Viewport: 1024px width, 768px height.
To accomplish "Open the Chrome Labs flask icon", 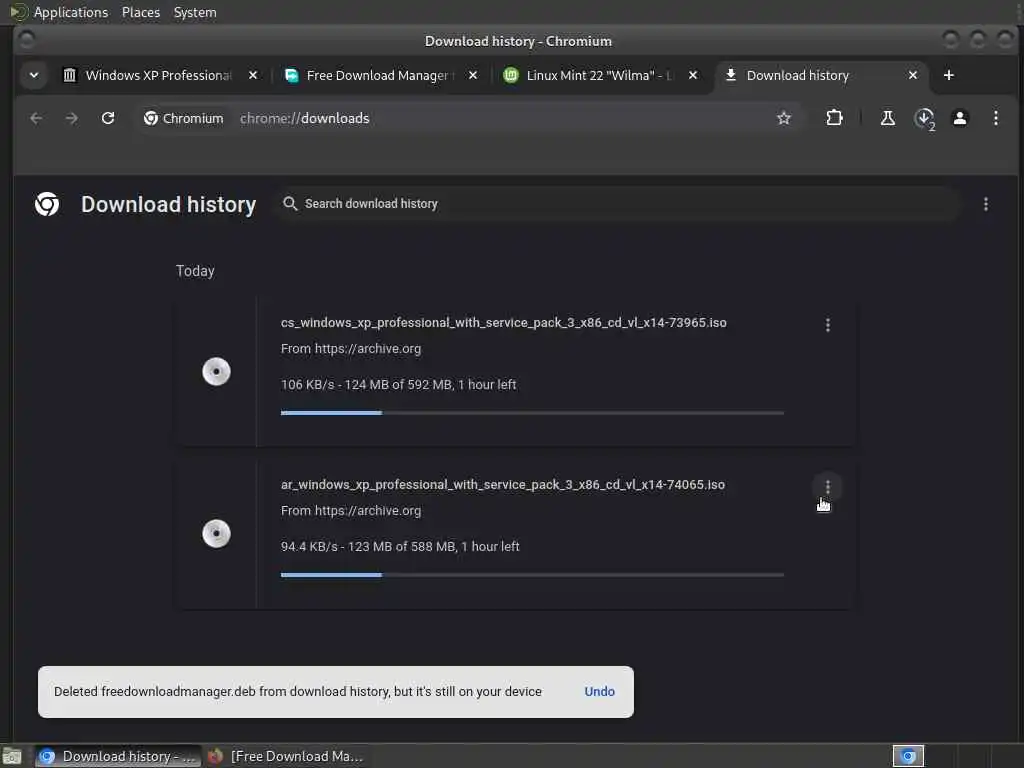I will [888, 118].
